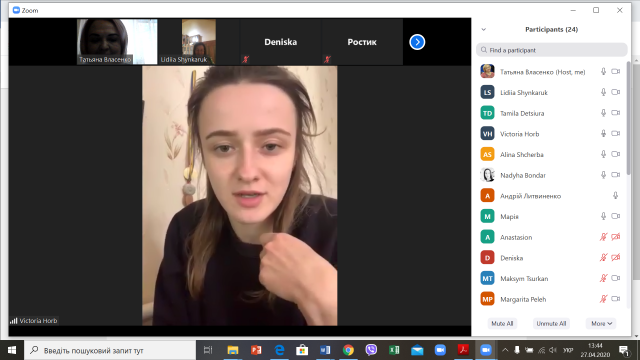Viewport: 640px width, 360px height.
Task: Open Microsoft Edge from taskbar
Action: point(279,350)
